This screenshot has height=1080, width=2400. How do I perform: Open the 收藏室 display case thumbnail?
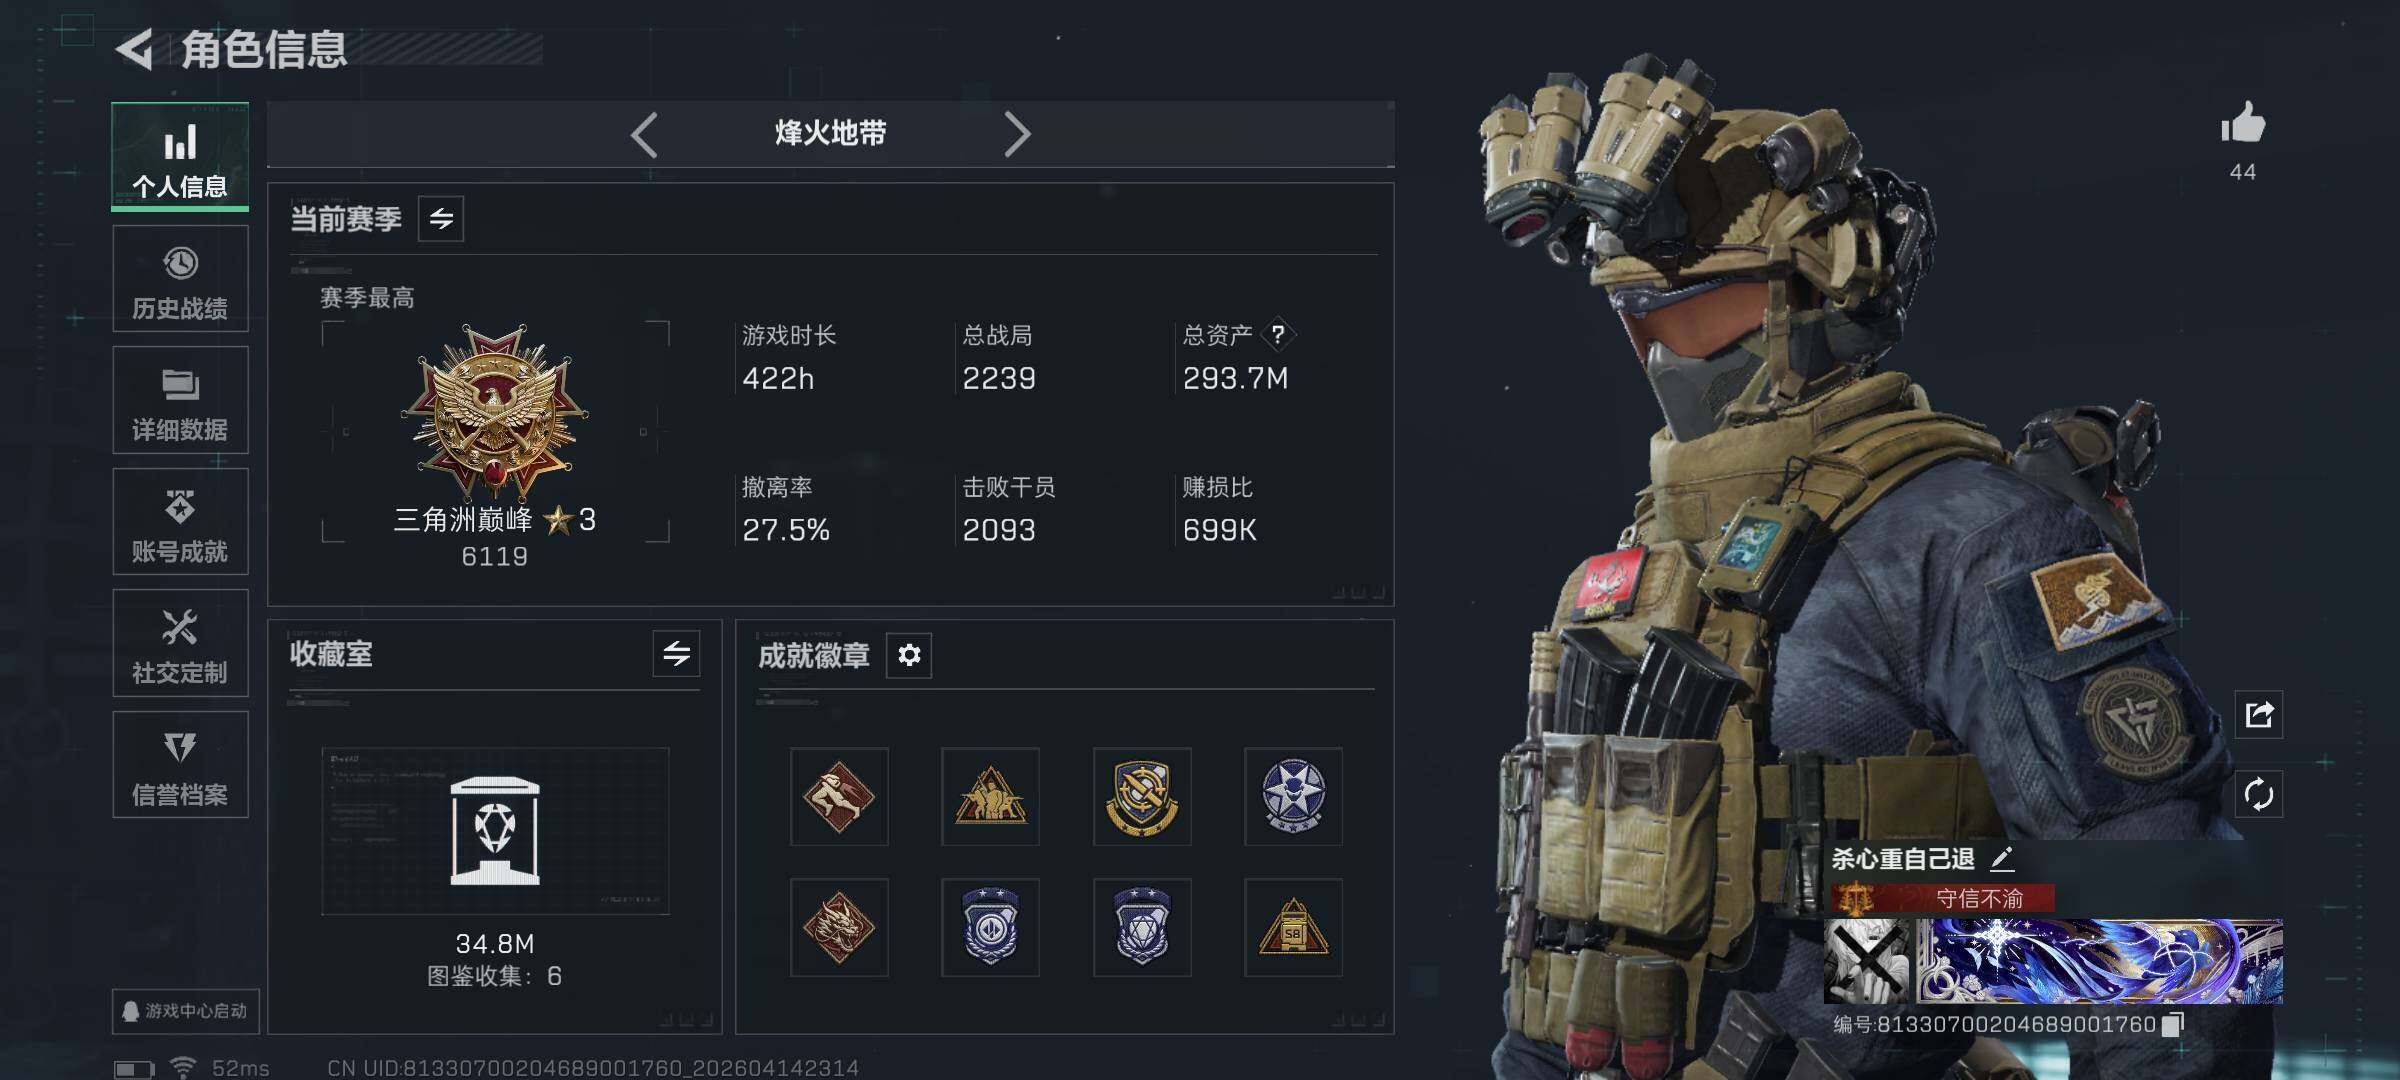point(495,831)
